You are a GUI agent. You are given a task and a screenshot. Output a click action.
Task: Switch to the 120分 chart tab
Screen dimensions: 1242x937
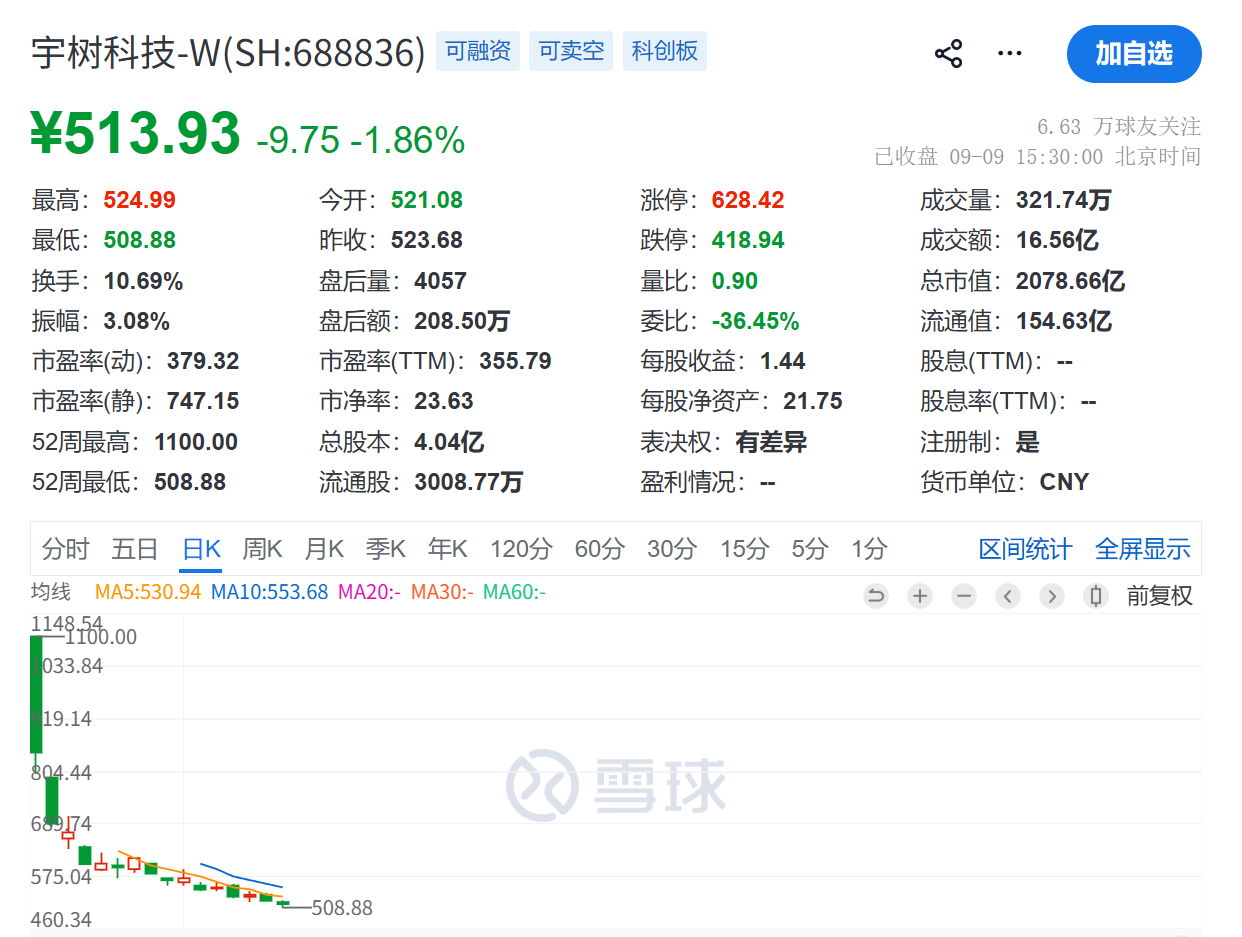521,549
